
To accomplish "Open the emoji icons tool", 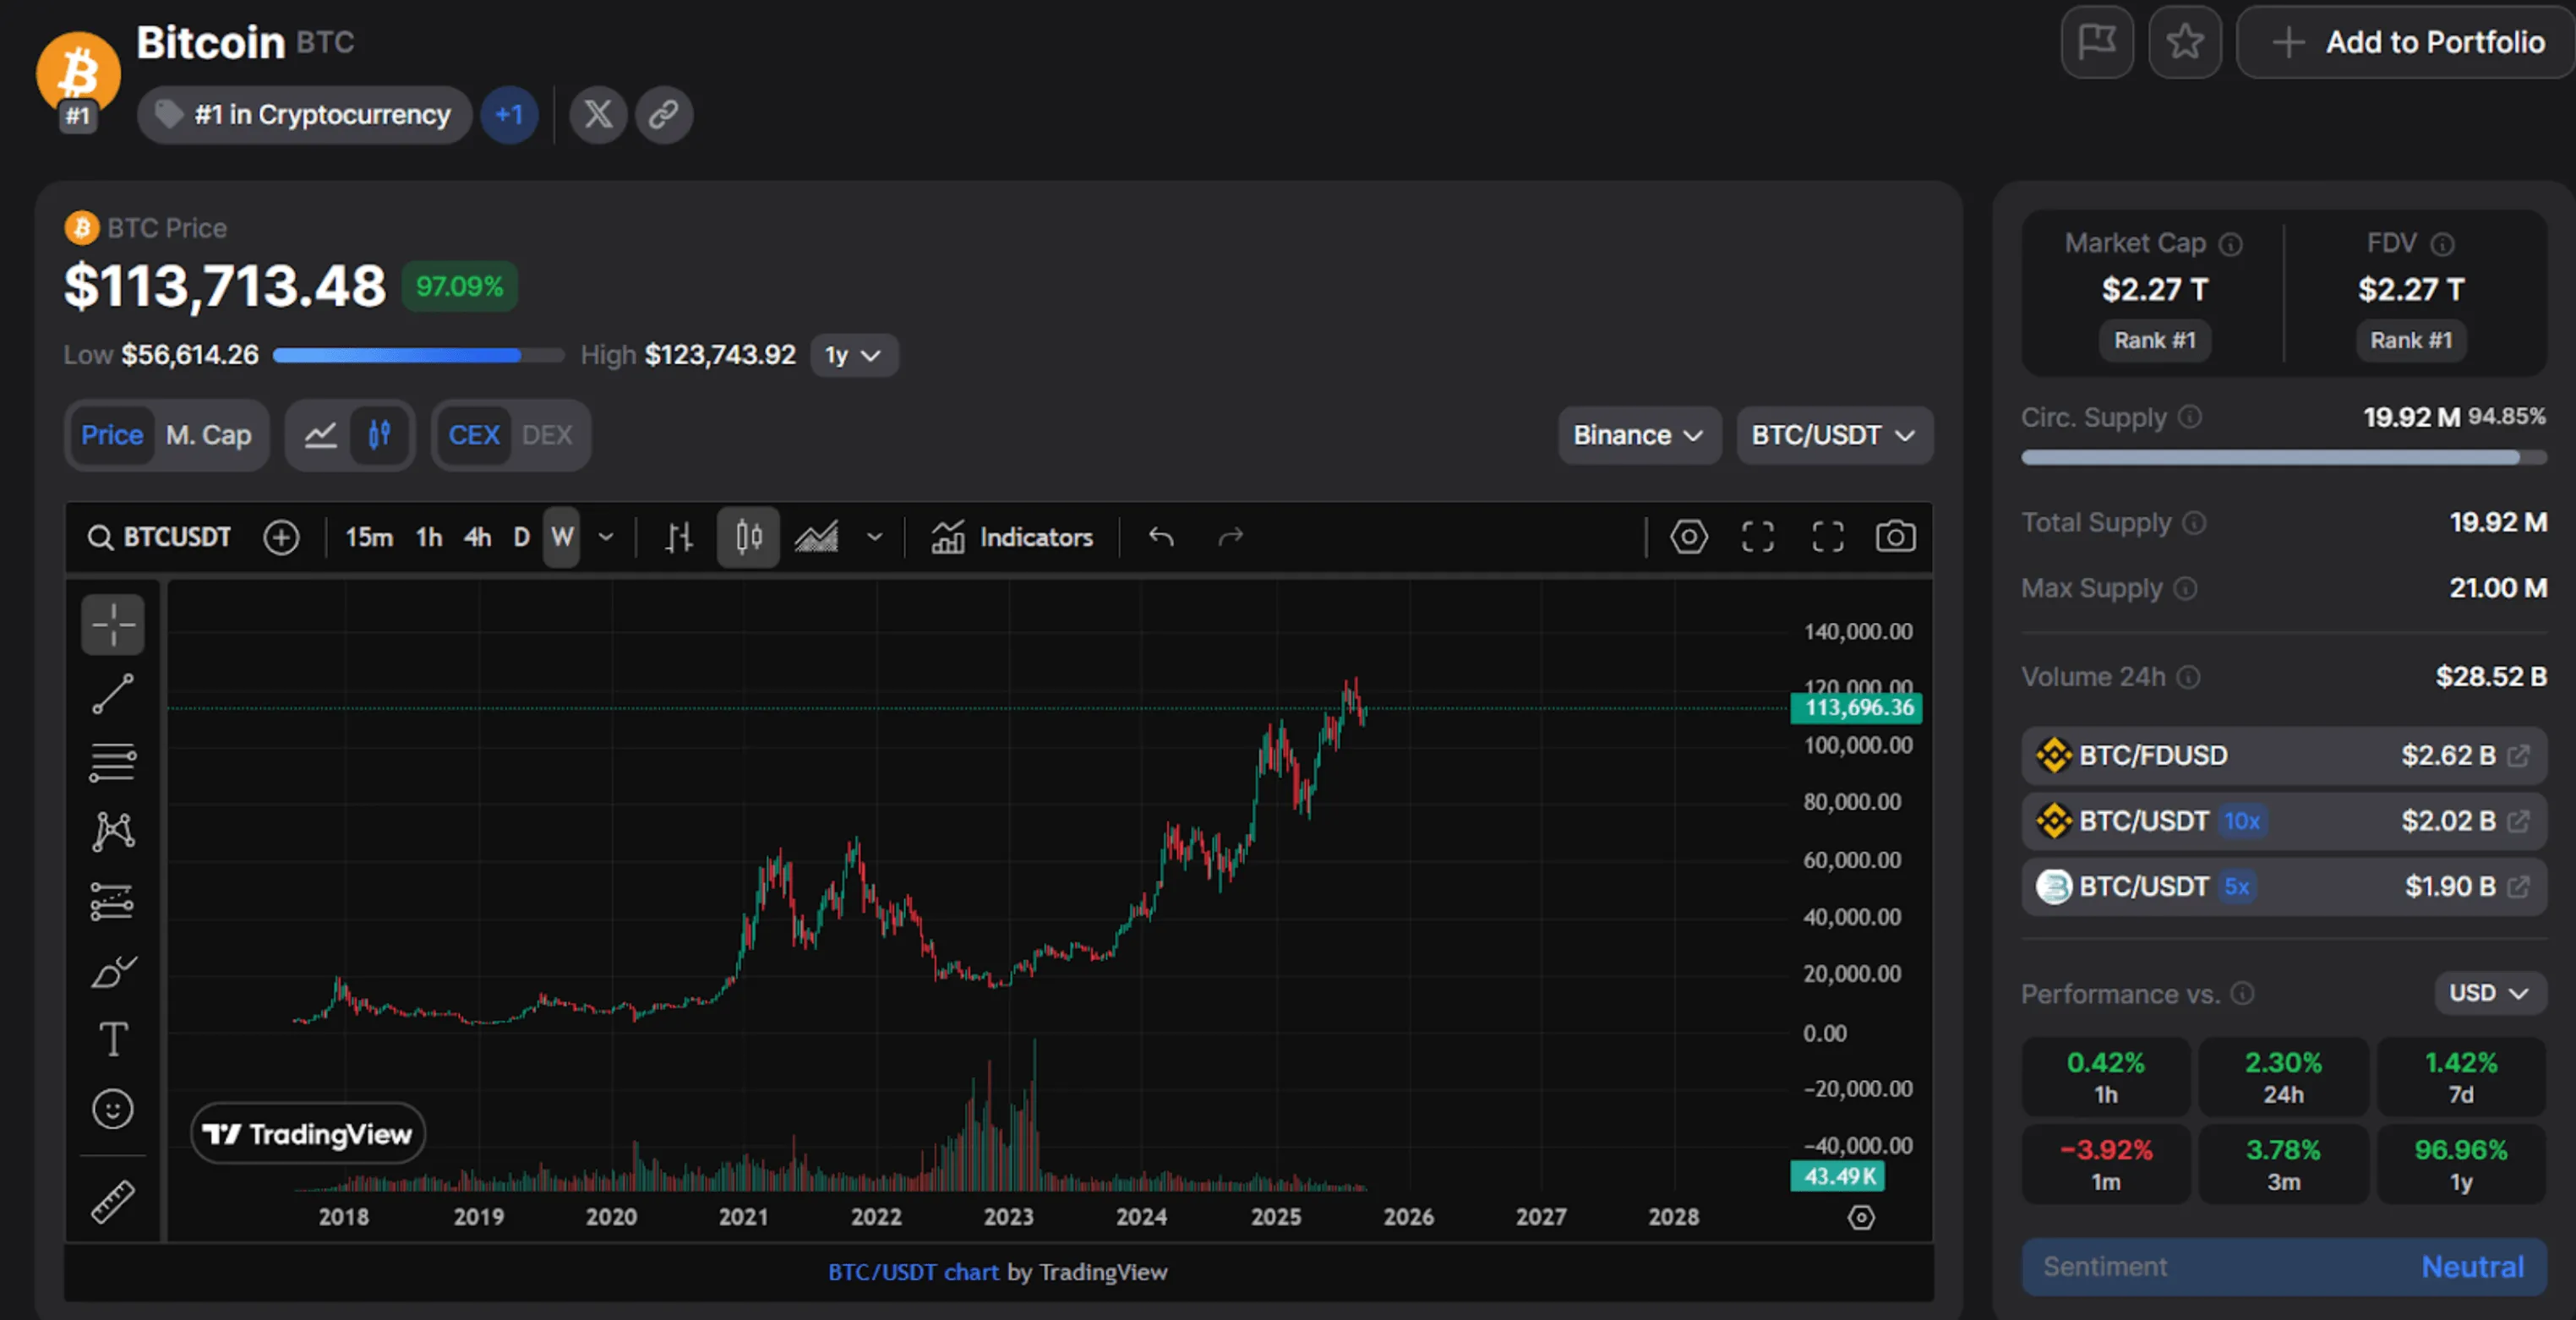I will (x=112, y=1108).
